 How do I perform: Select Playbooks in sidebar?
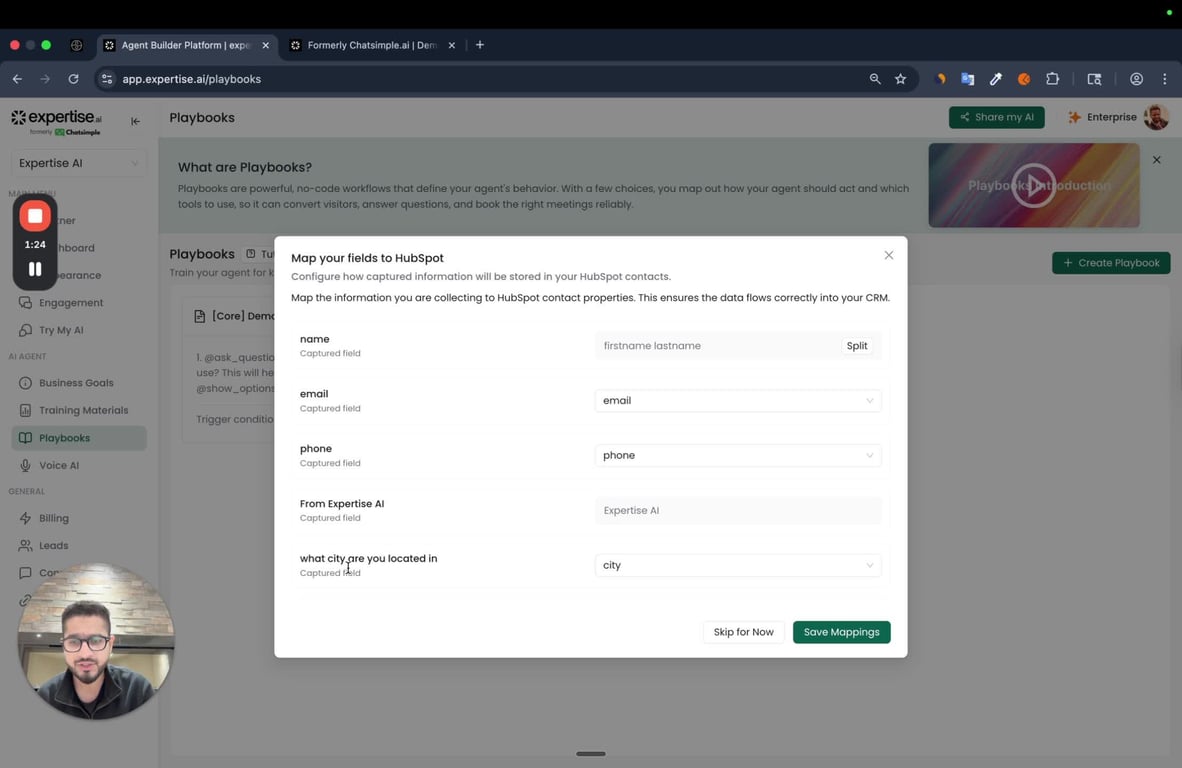click(78, 438)
